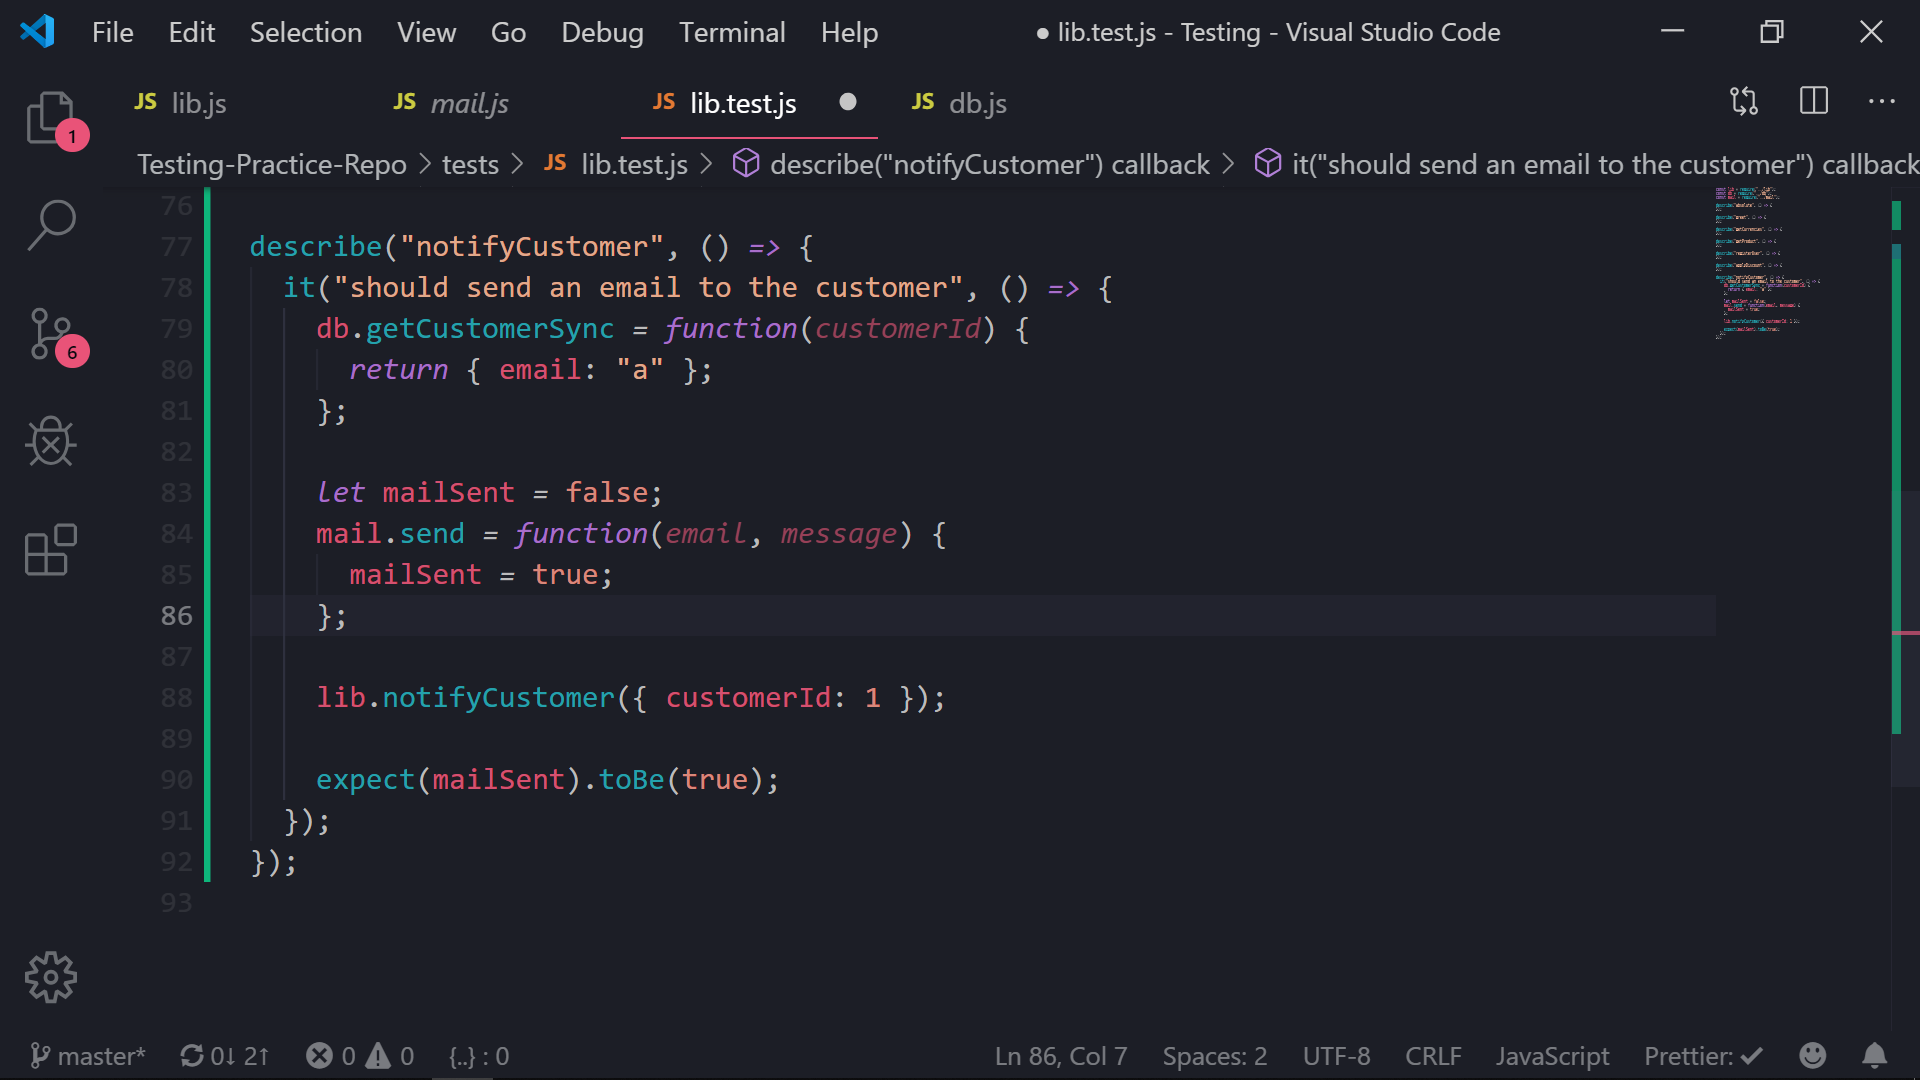Viewport: 1920px width, 1080px height.
Task: Change the JavaScript language mode
Action: [x=1551, y=1055]
